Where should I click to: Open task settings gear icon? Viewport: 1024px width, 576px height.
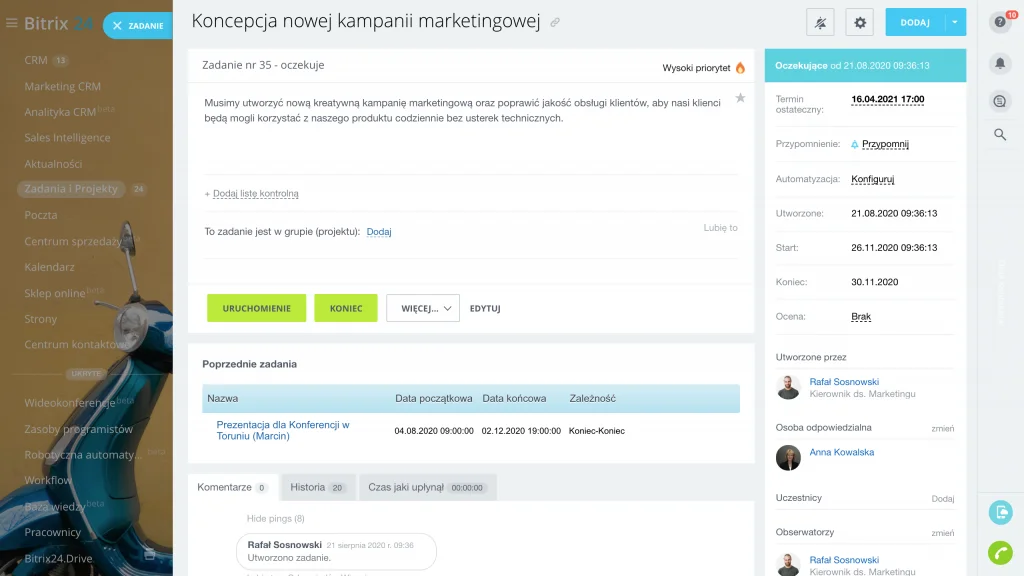pyautogui.click(x=859, y=22)
